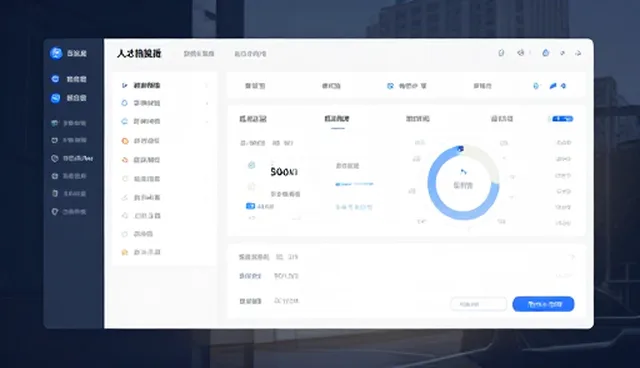The image size is (640, 368).
Task: Click the blue button in the lower card
Action: click(543, 304)
